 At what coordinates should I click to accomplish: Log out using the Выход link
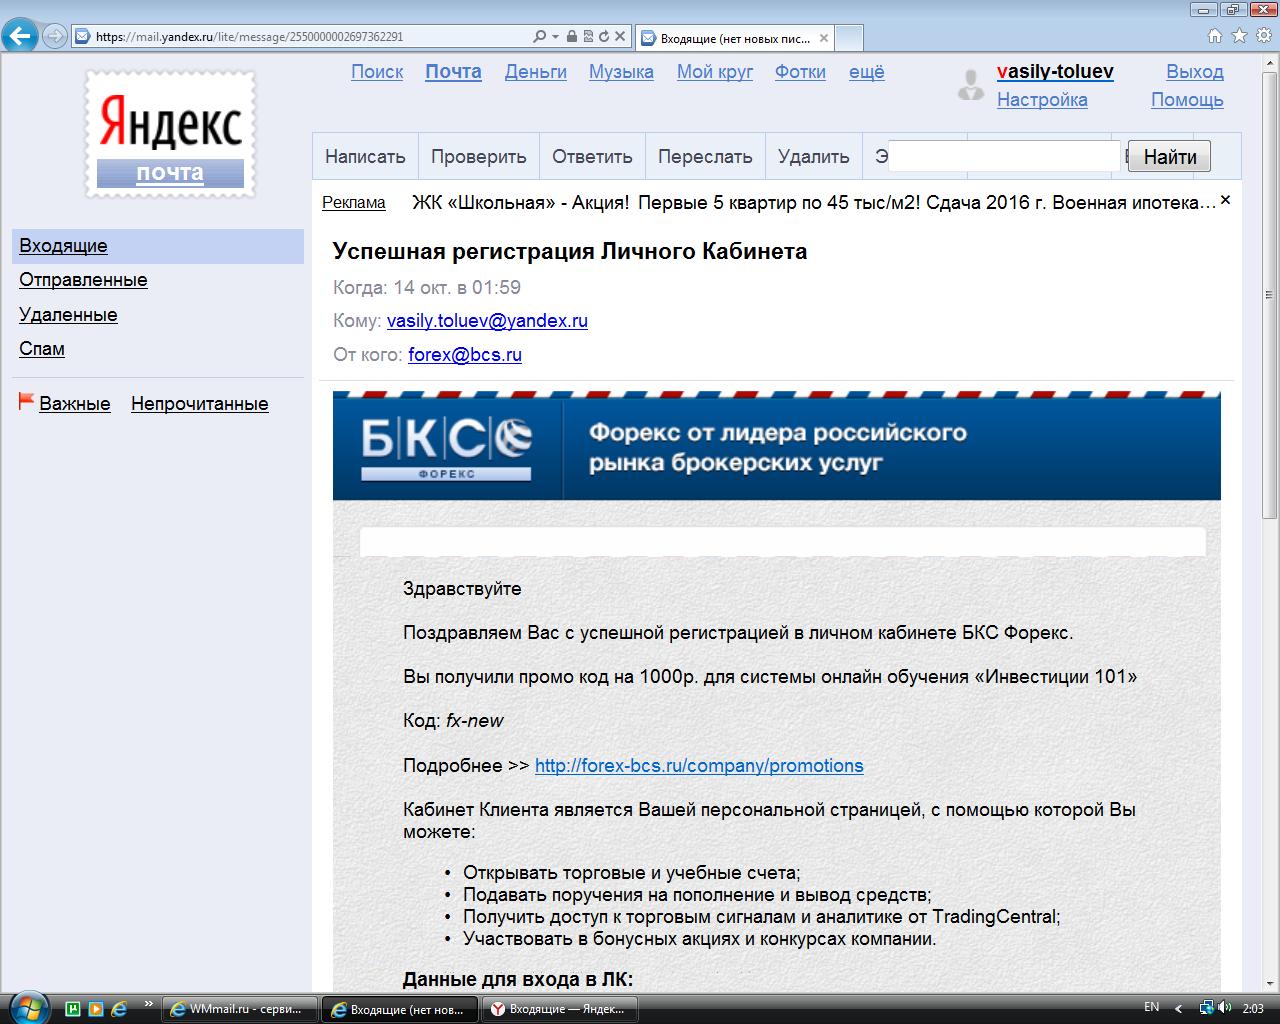(1195, 72)
